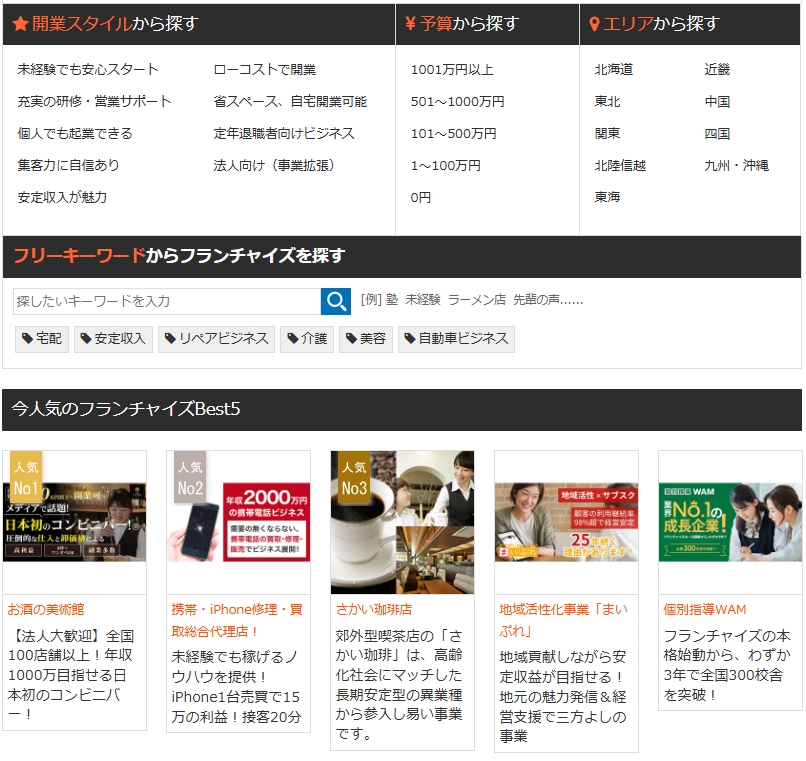The width and height of the screenshot is (806, 761).
Task: Select the 北海道 area link
Action: coord(614,70)
